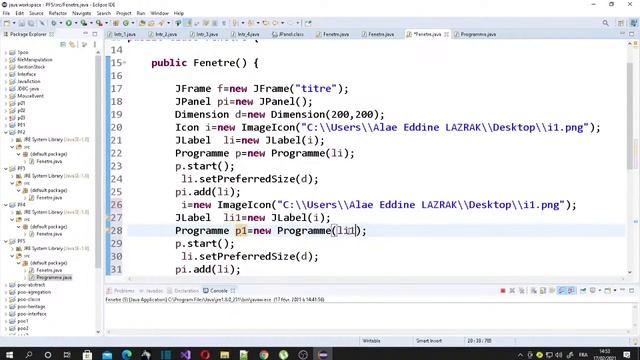Screen dimensions: 640x360
Task: Toggle Word Wrap in Console toolbar
Action: (552, 291)
